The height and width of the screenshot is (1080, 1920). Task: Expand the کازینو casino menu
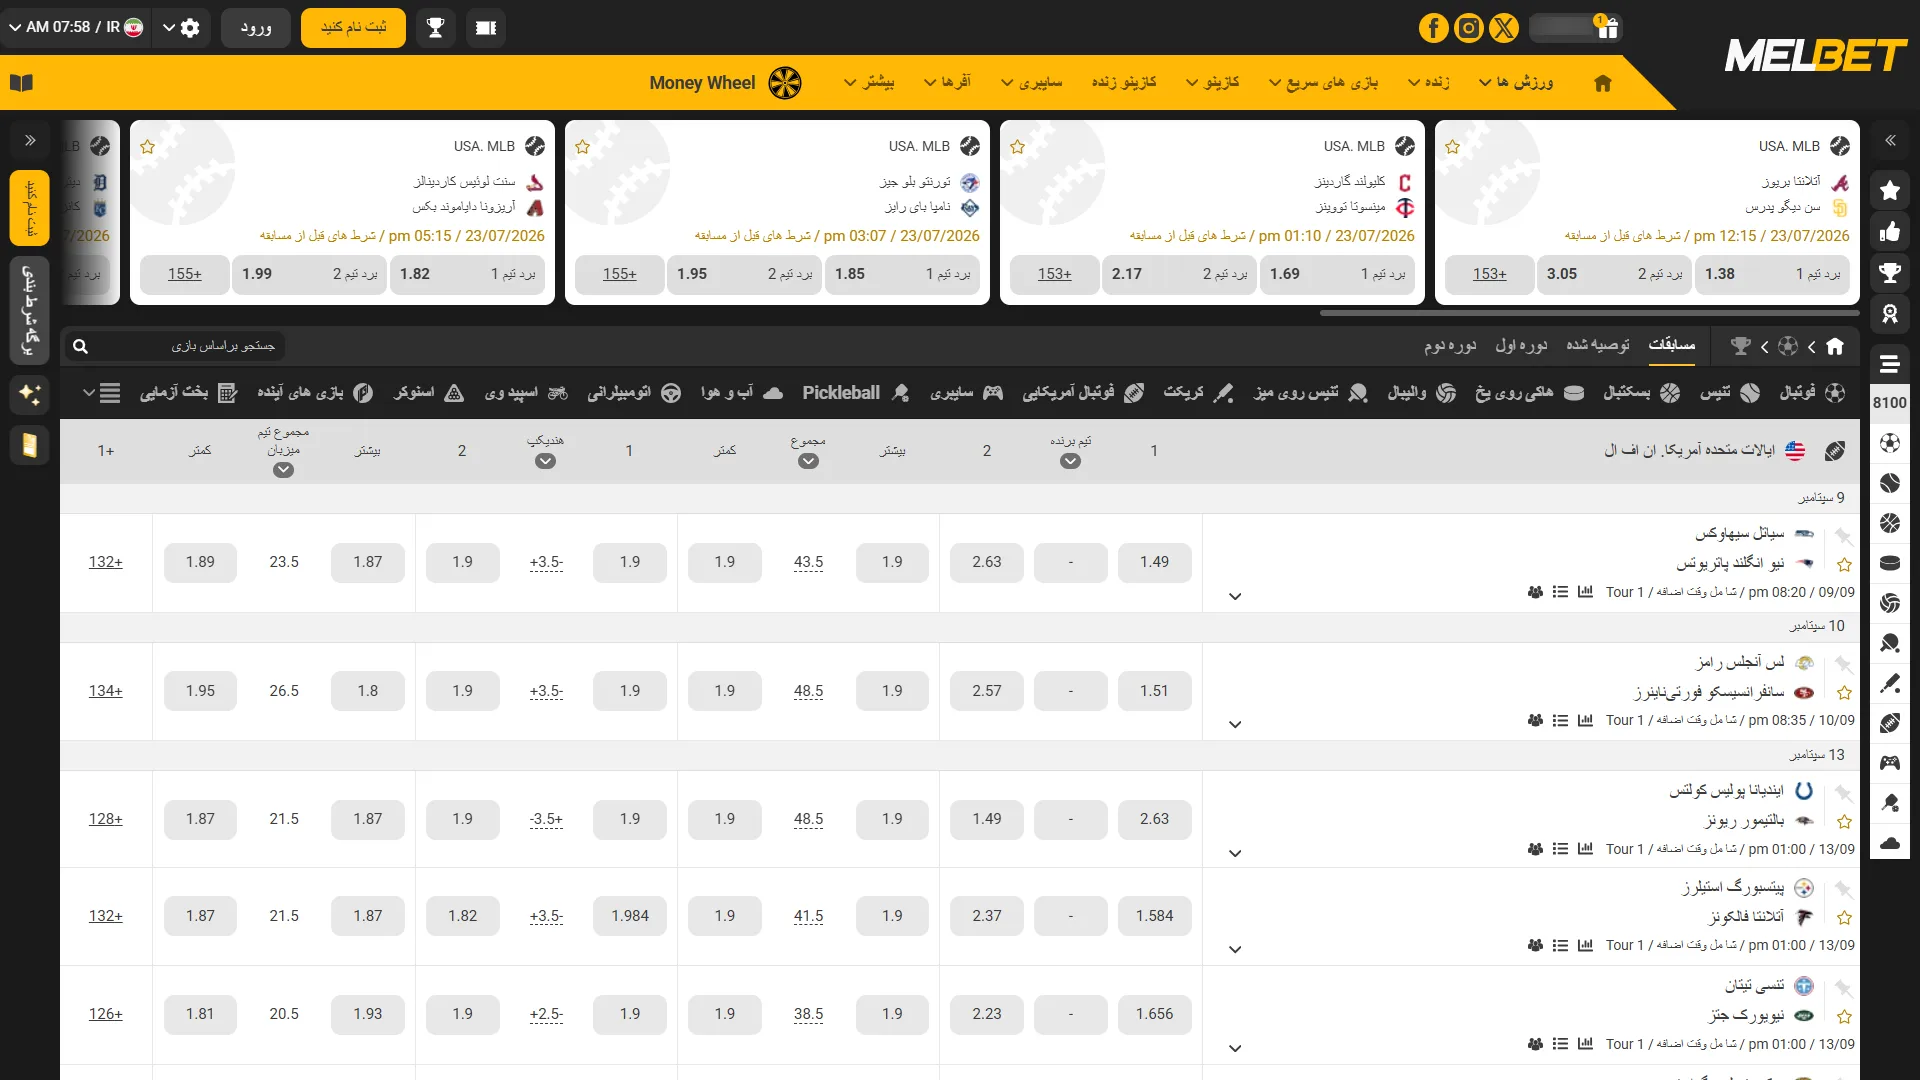pos(1213,82)
